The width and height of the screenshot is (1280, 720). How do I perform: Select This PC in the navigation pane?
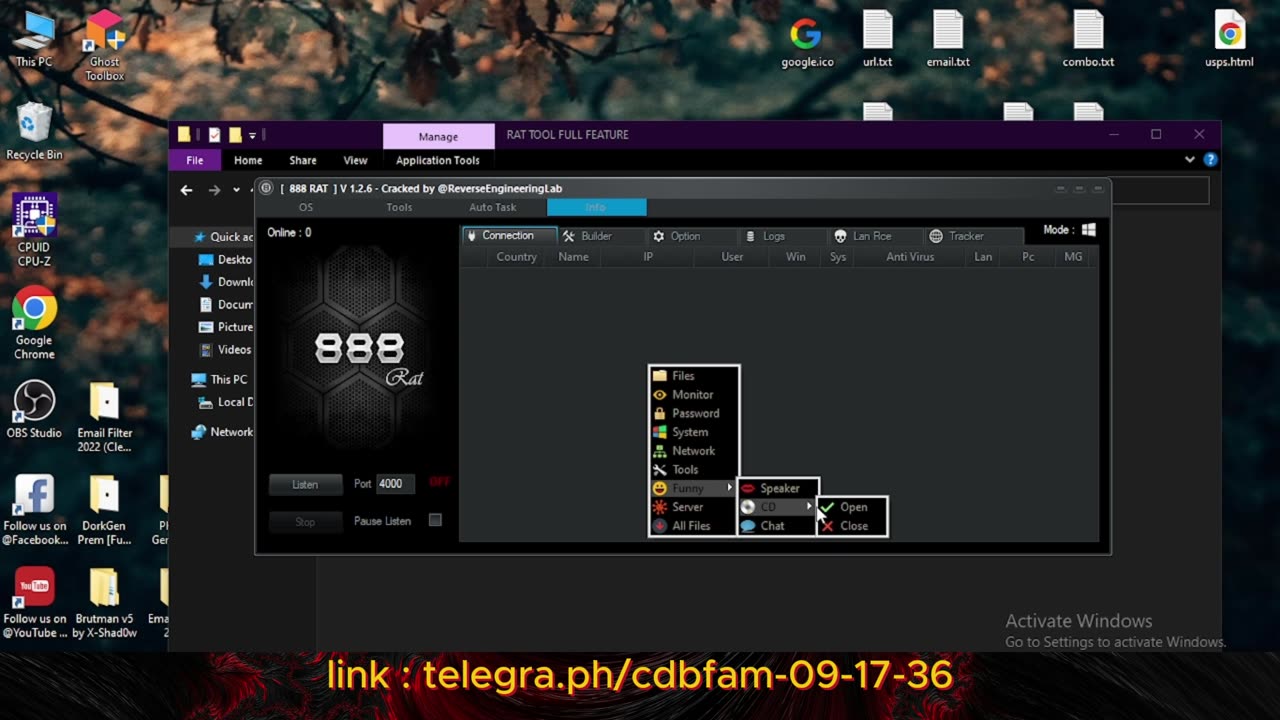pyautogui.click(x=221, y=380)
